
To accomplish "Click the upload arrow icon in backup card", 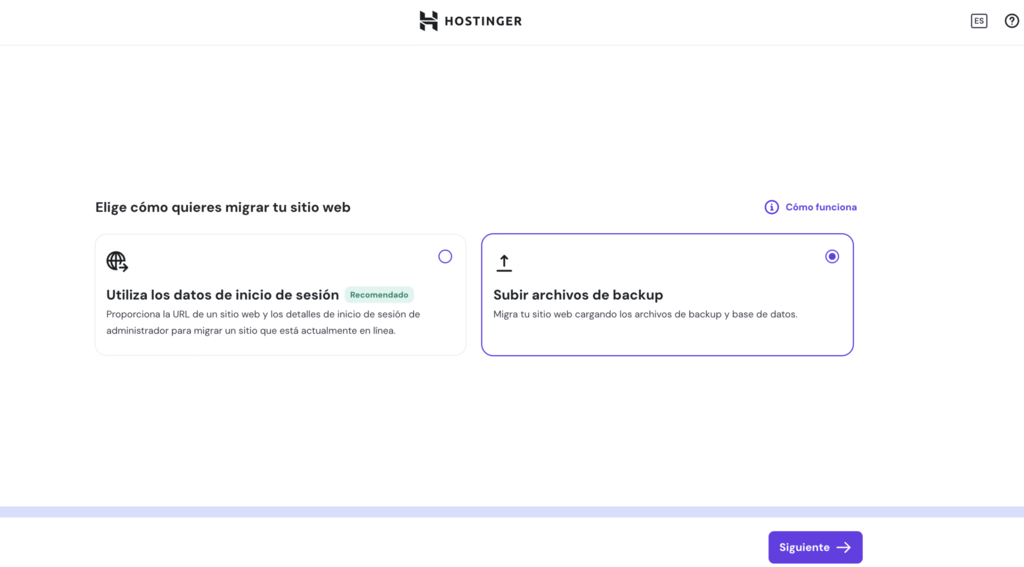I will click(504, 263).
